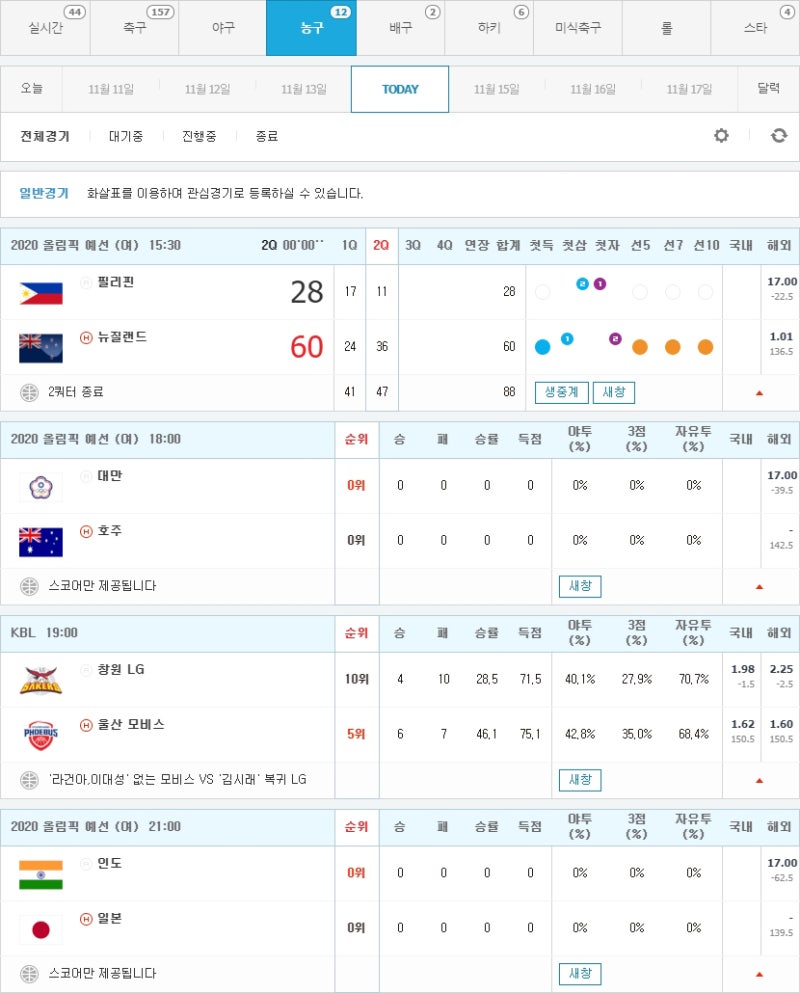Screen dimensions: 800x993
Task: Switch to the 축구 sport tab
Action: tap(134, 28)
